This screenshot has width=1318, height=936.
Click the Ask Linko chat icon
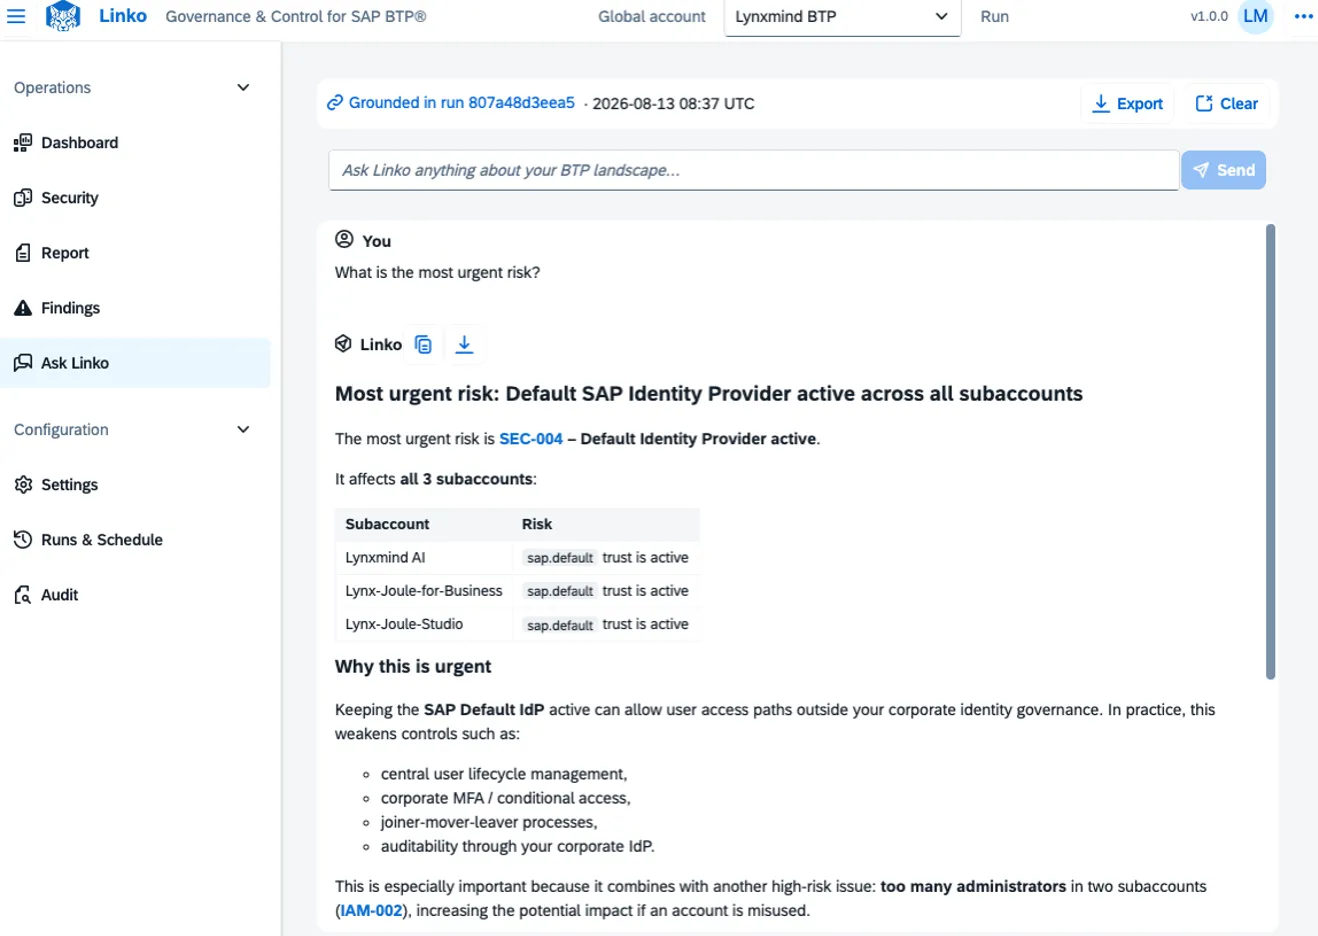tap(22, 363)
